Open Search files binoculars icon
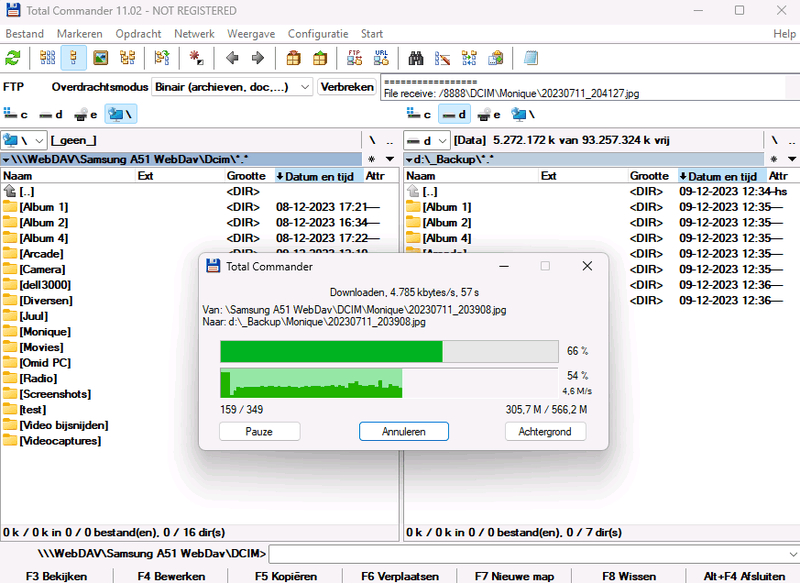The height and width of the screenshot is (583, 800). tap(416, 58)
